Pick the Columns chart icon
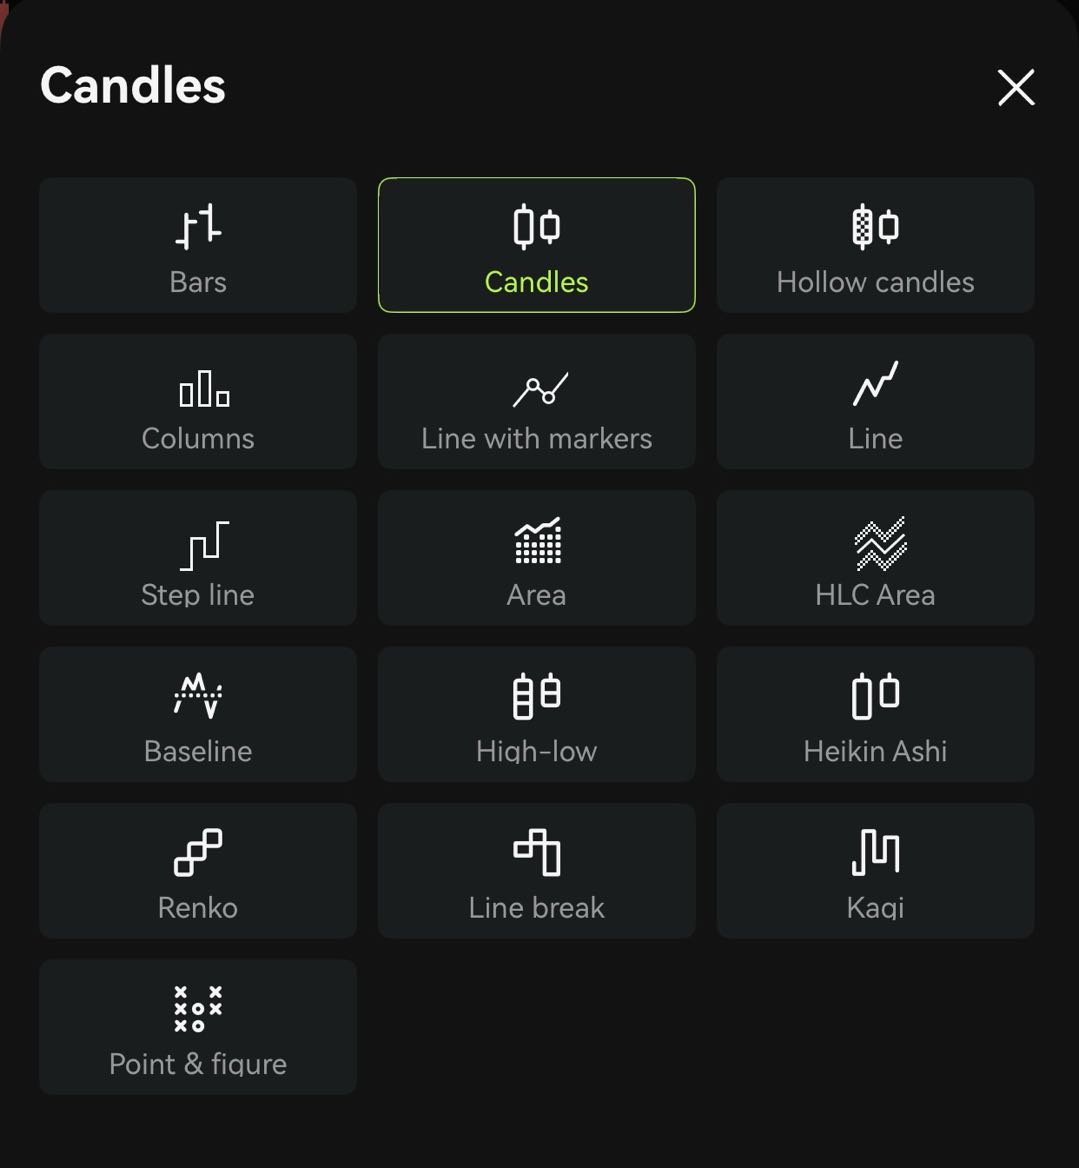The width and height of the screenshot is (1079, 1168). point(204,388)
